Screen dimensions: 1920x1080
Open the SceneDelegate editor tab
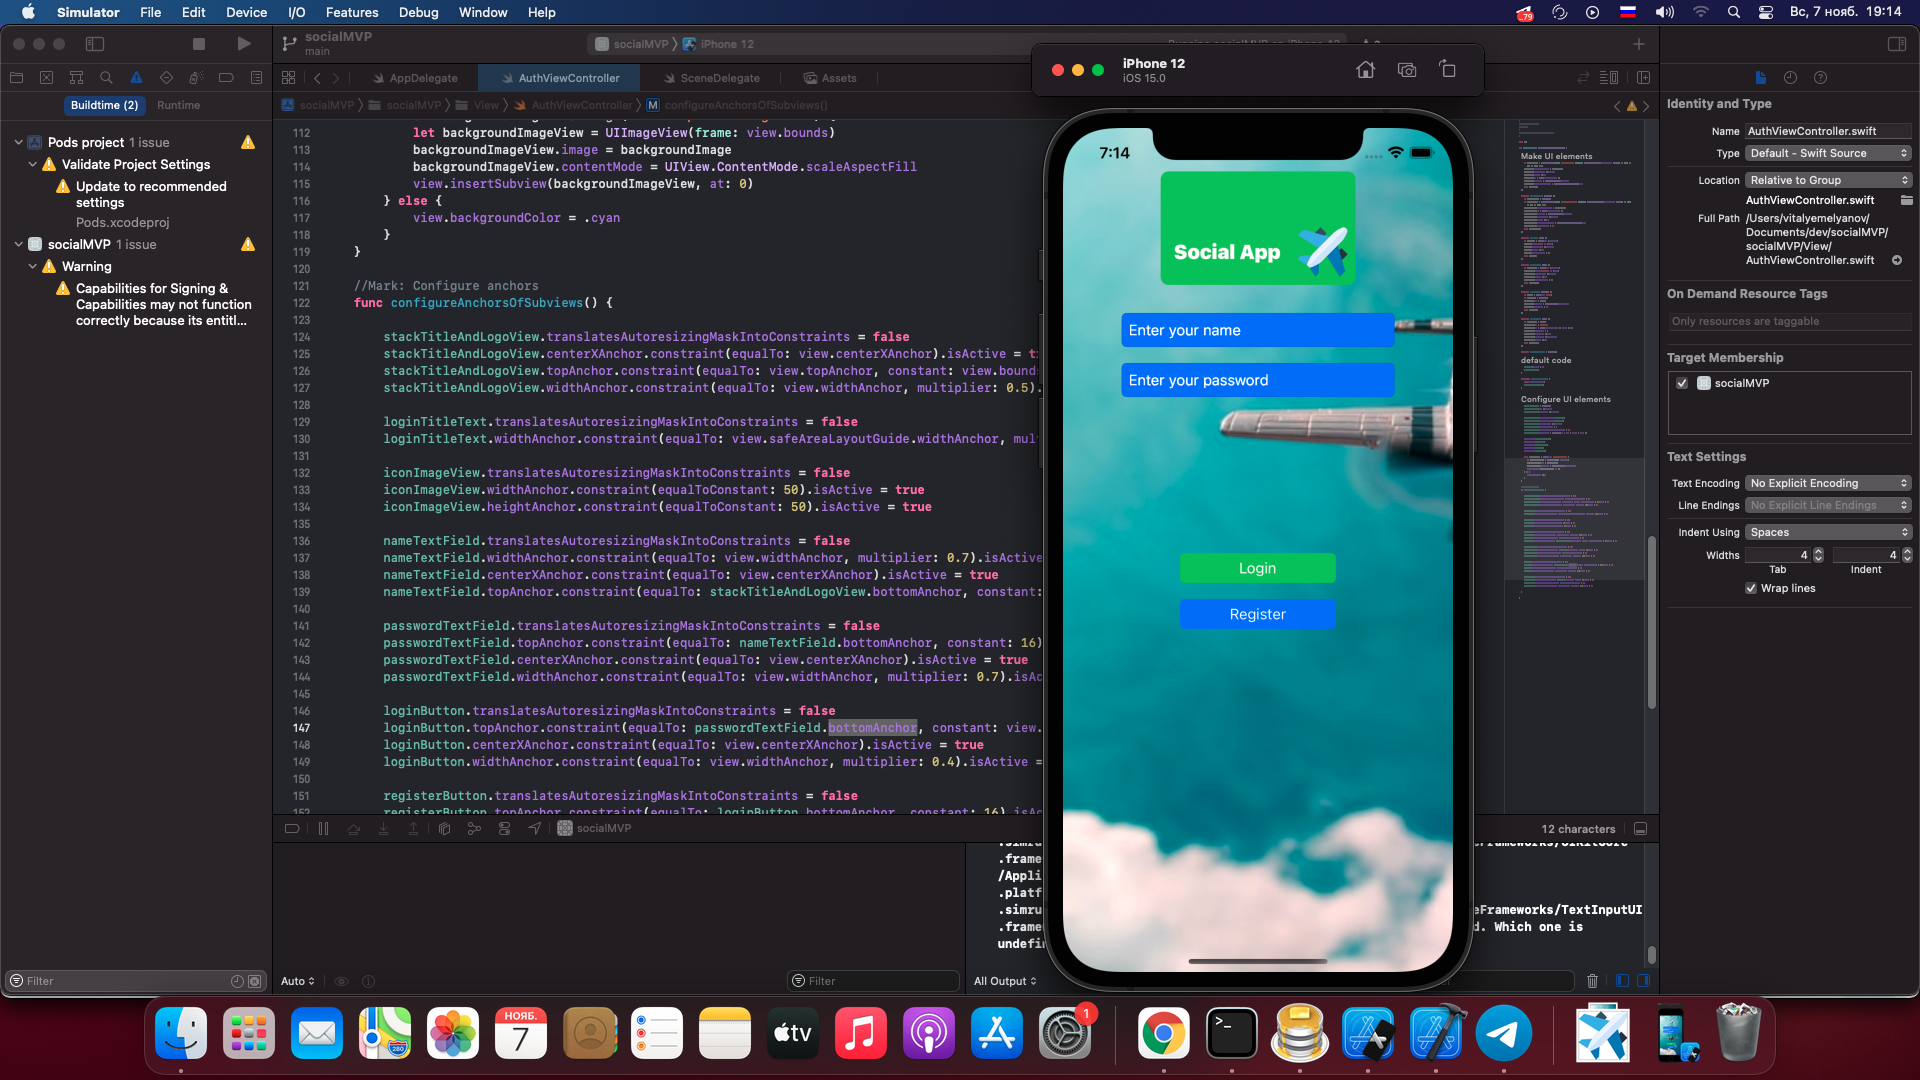(711, 78)
